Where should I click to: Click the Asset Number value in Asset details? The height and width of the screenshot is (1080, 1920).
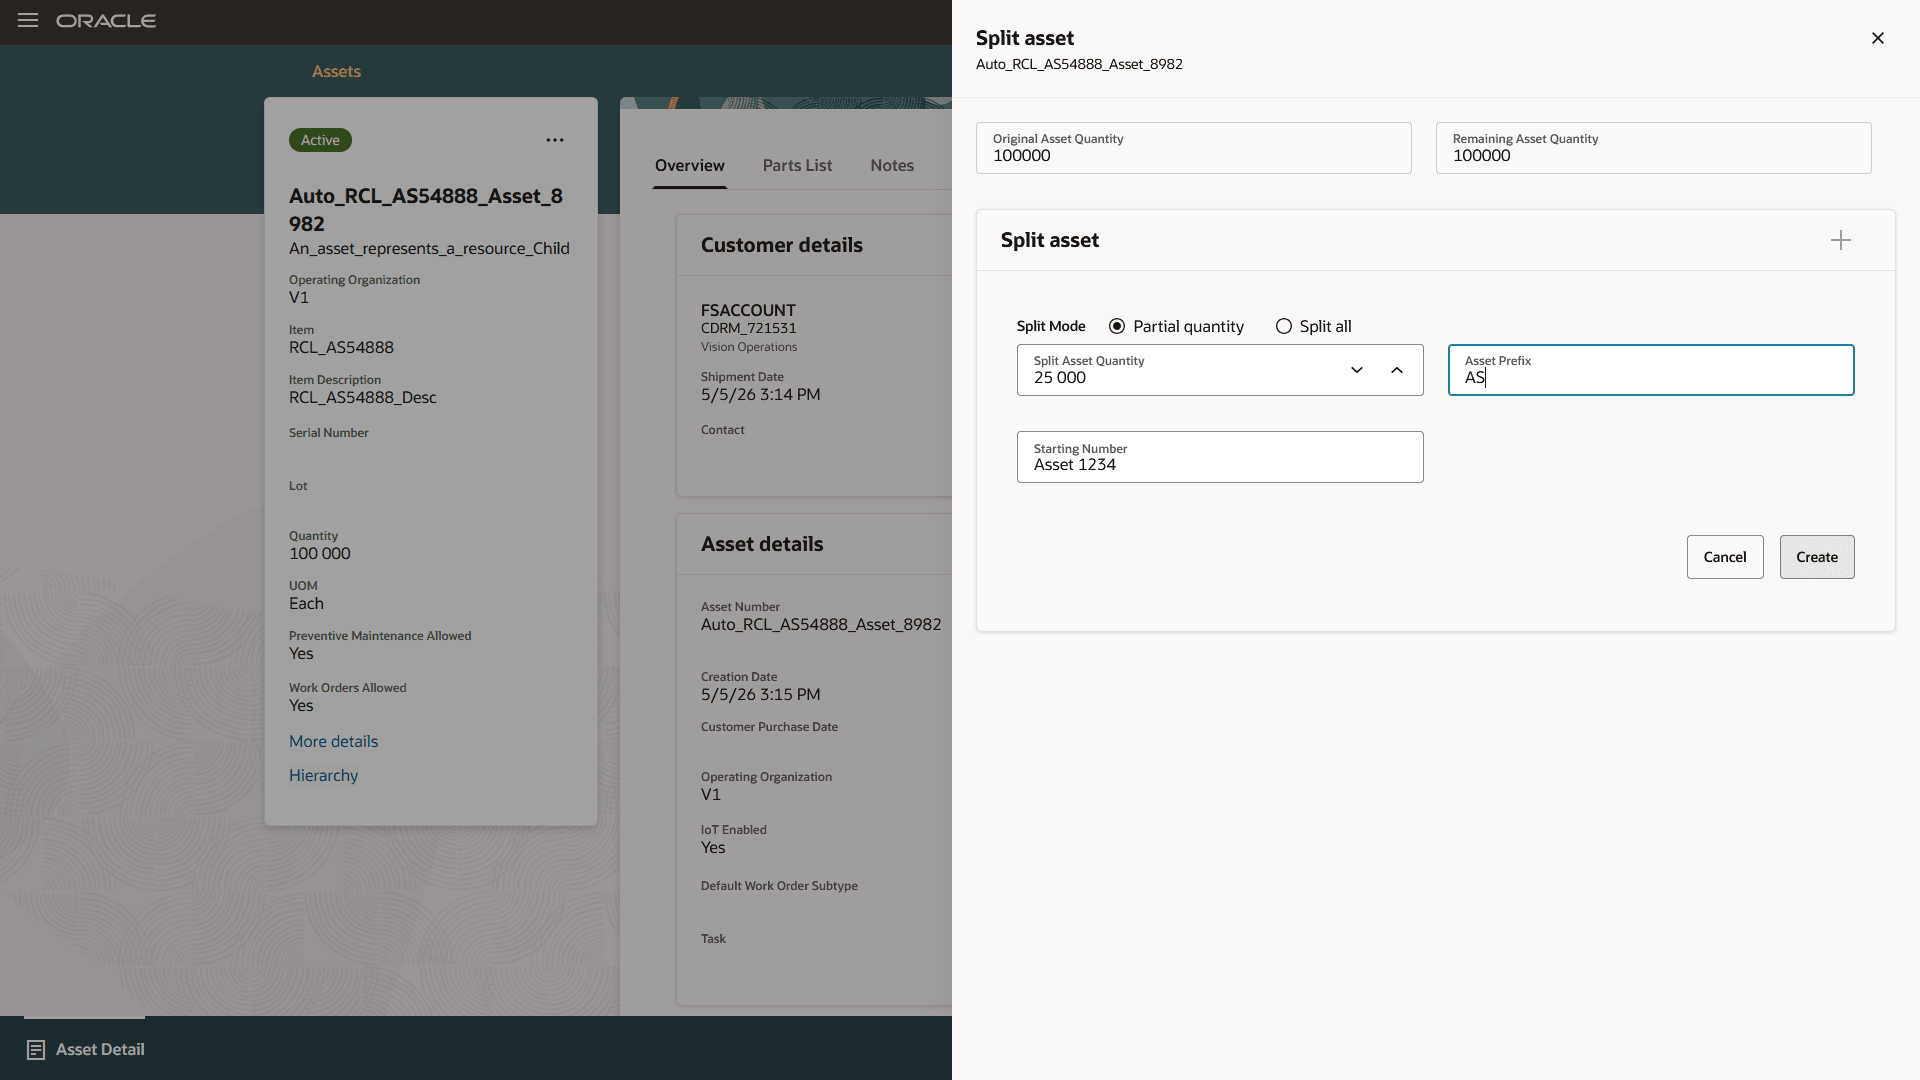pyautogui.click(x=821, y=625)
